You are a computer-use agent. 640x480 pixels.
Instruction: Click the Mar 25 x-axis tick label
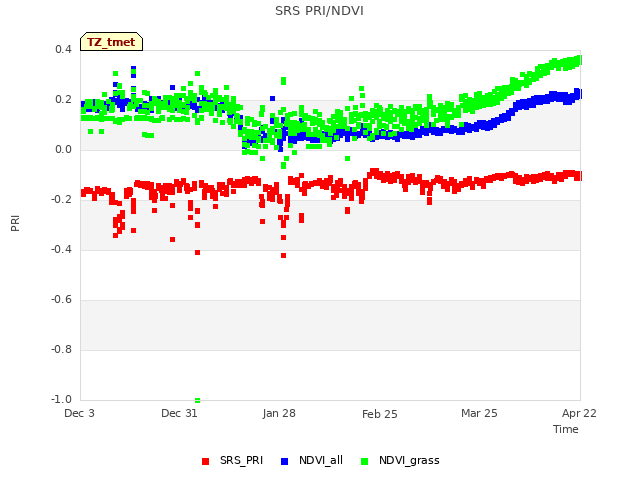pos(479,413)
